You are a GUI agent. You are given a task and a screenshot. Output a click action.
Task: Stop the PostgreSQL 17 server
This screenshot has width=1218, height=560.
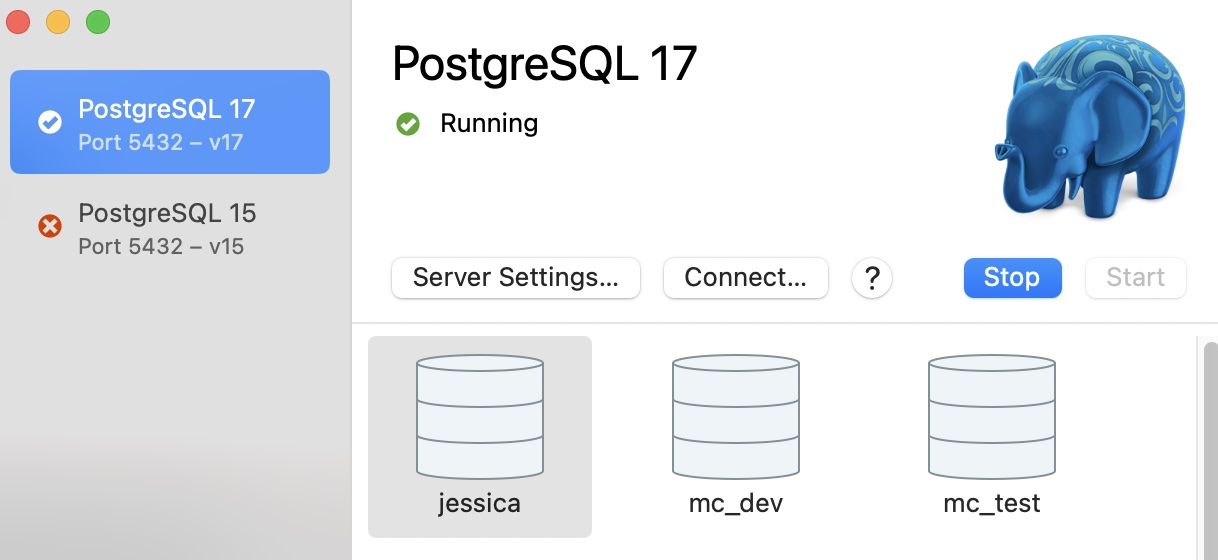(1012, 277)
